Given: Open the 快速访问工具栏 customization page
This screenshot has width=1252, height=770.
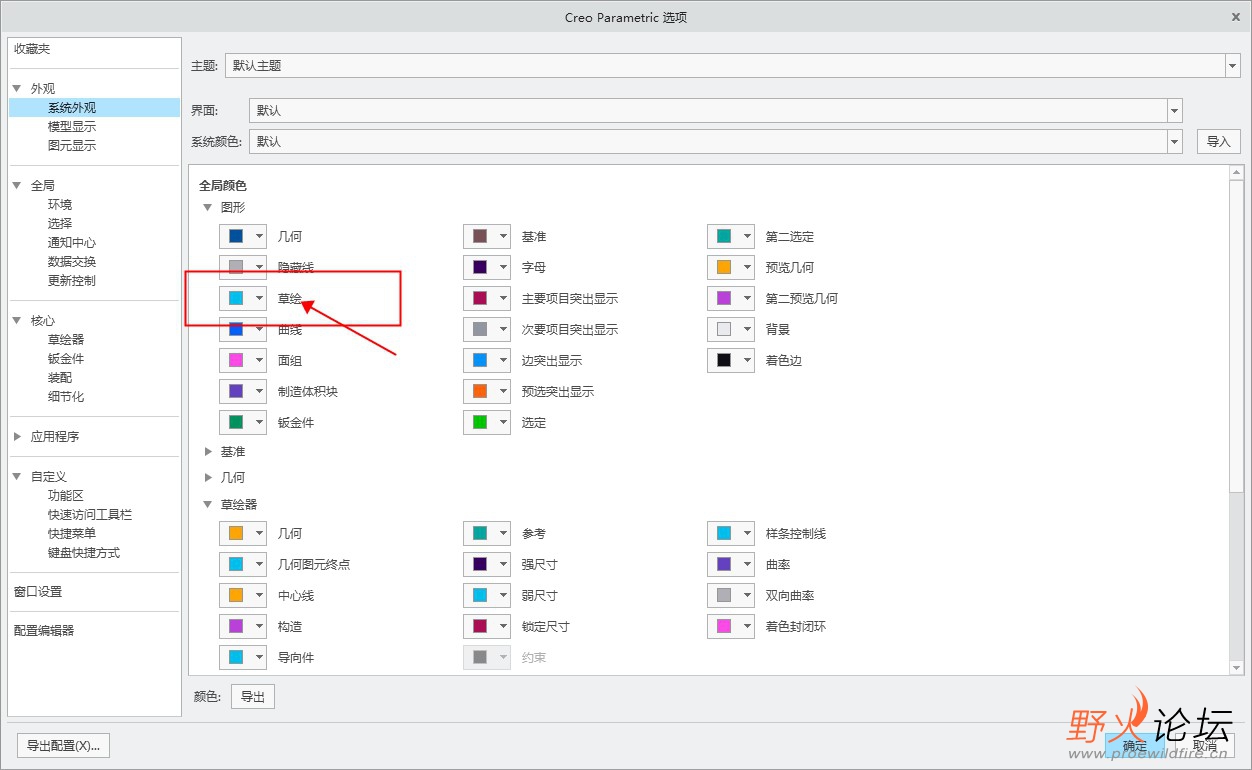Looking at the screenshot, I should point(90,514).
